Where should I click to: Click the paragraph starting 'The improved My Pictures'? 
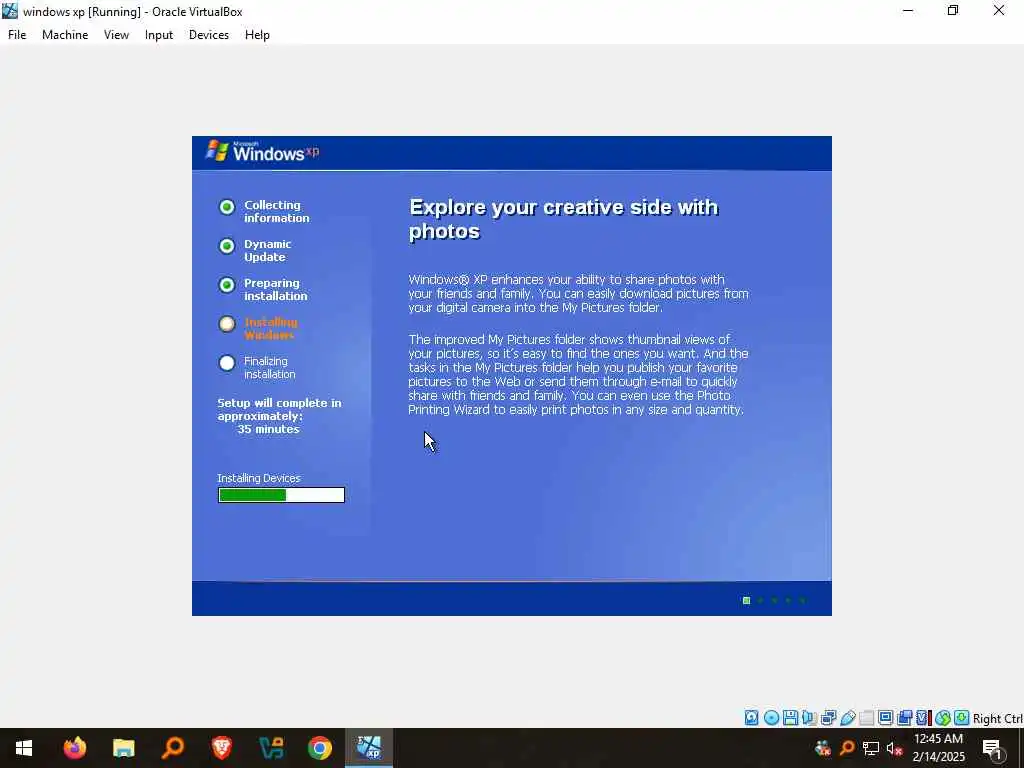578,374
